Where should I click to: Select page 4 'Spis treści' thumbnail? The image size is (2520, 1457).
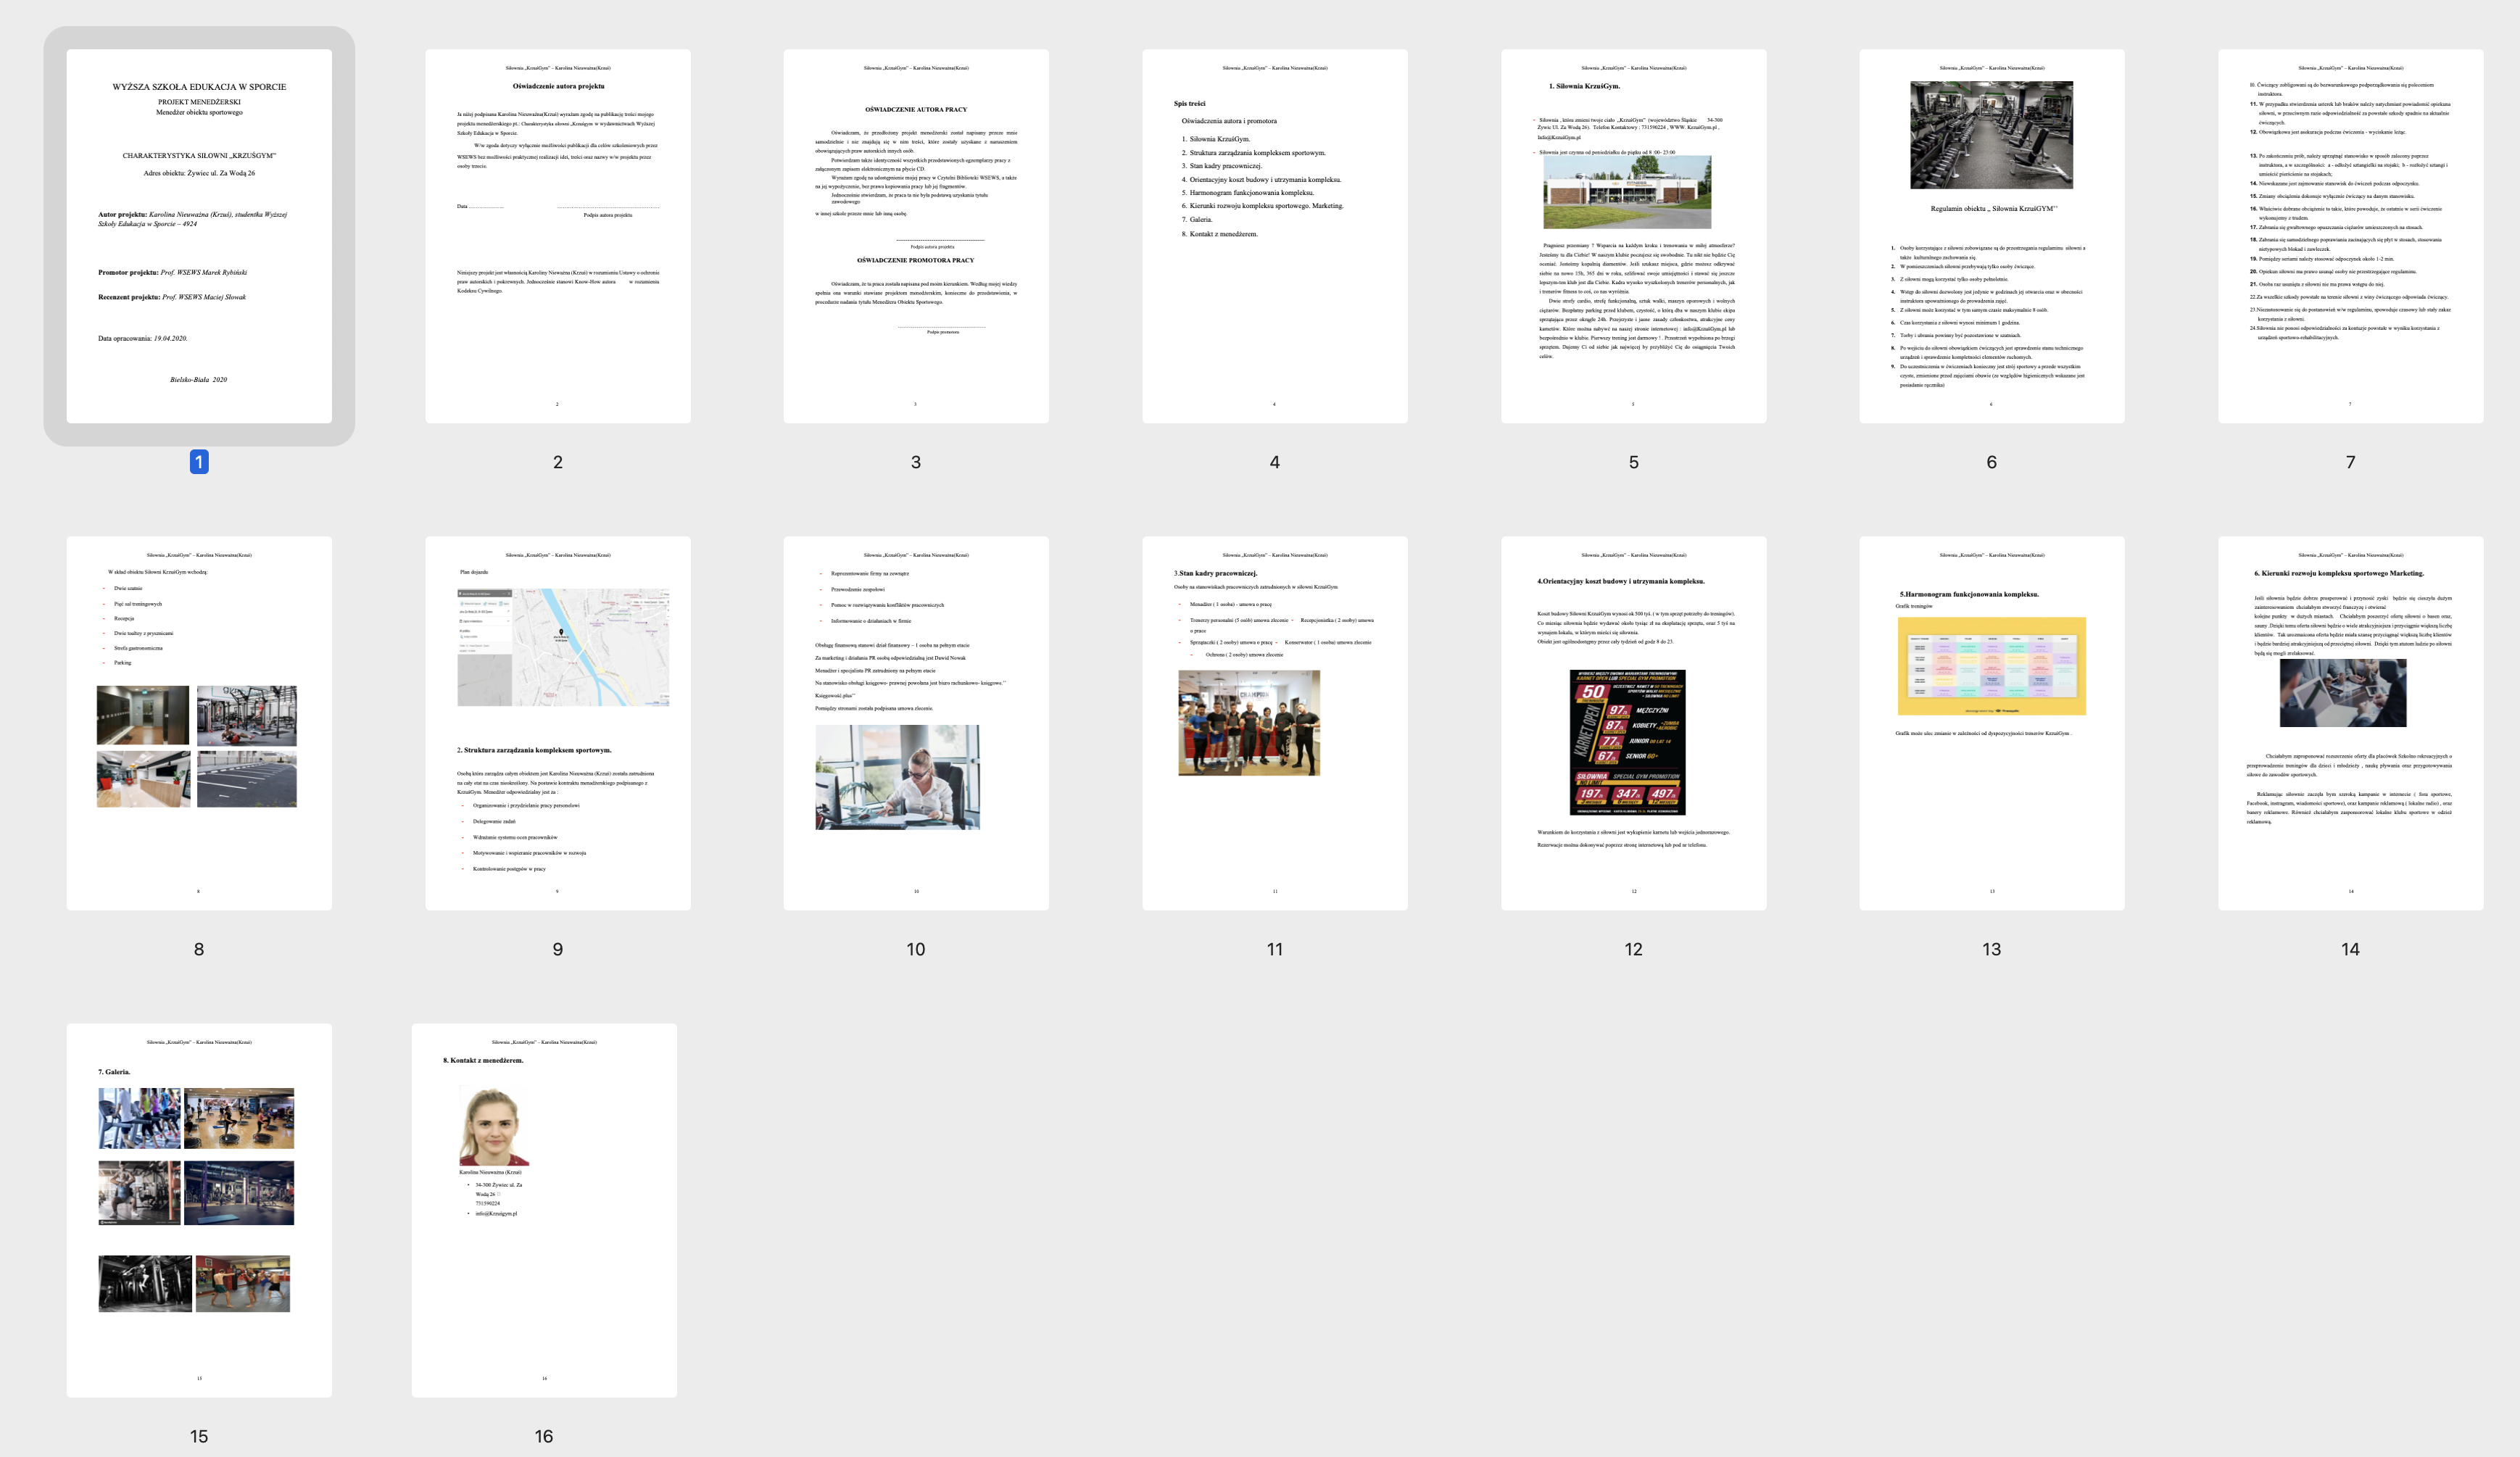tap(1274, 236)
